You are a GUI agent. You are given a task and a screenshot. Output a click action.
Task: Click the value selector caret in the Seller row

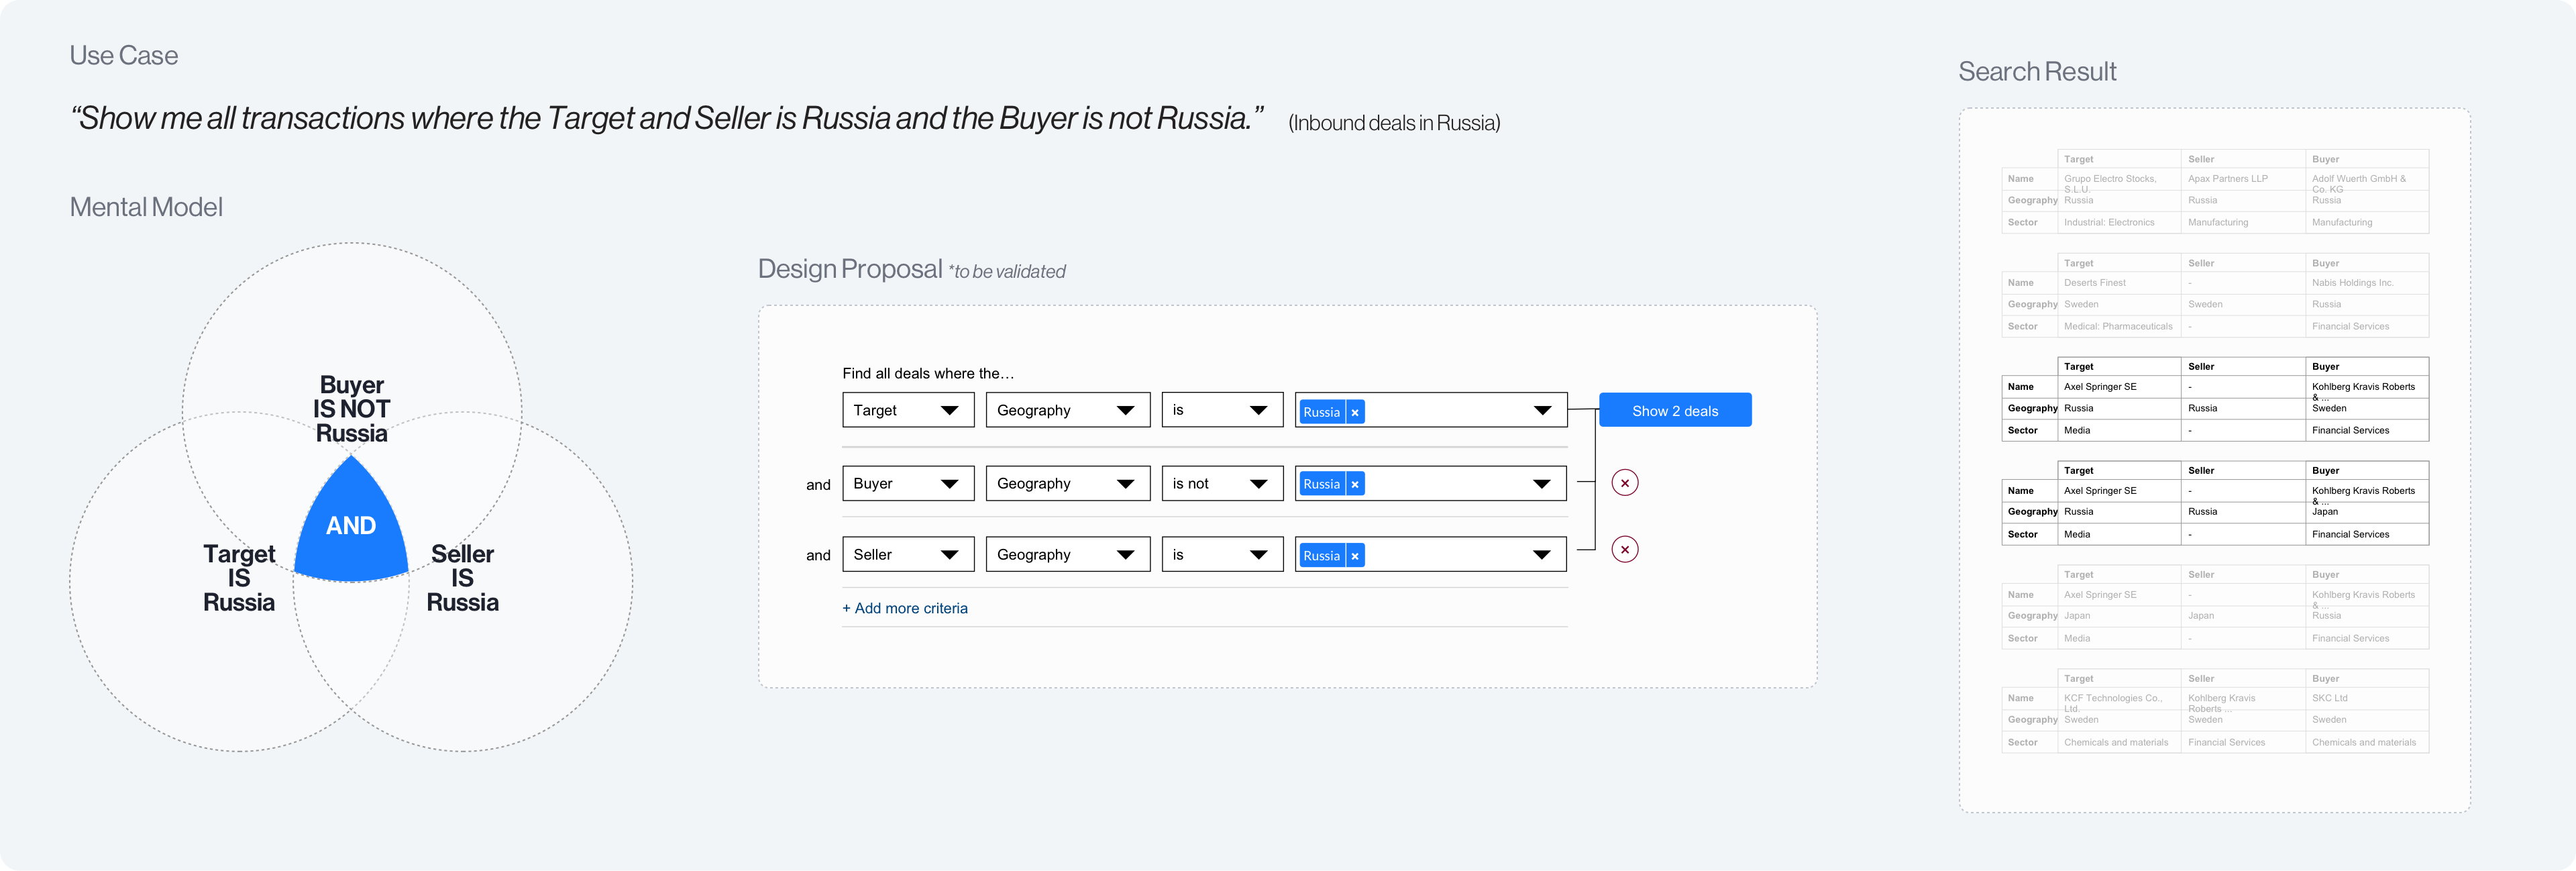(x=1541, y=554)
